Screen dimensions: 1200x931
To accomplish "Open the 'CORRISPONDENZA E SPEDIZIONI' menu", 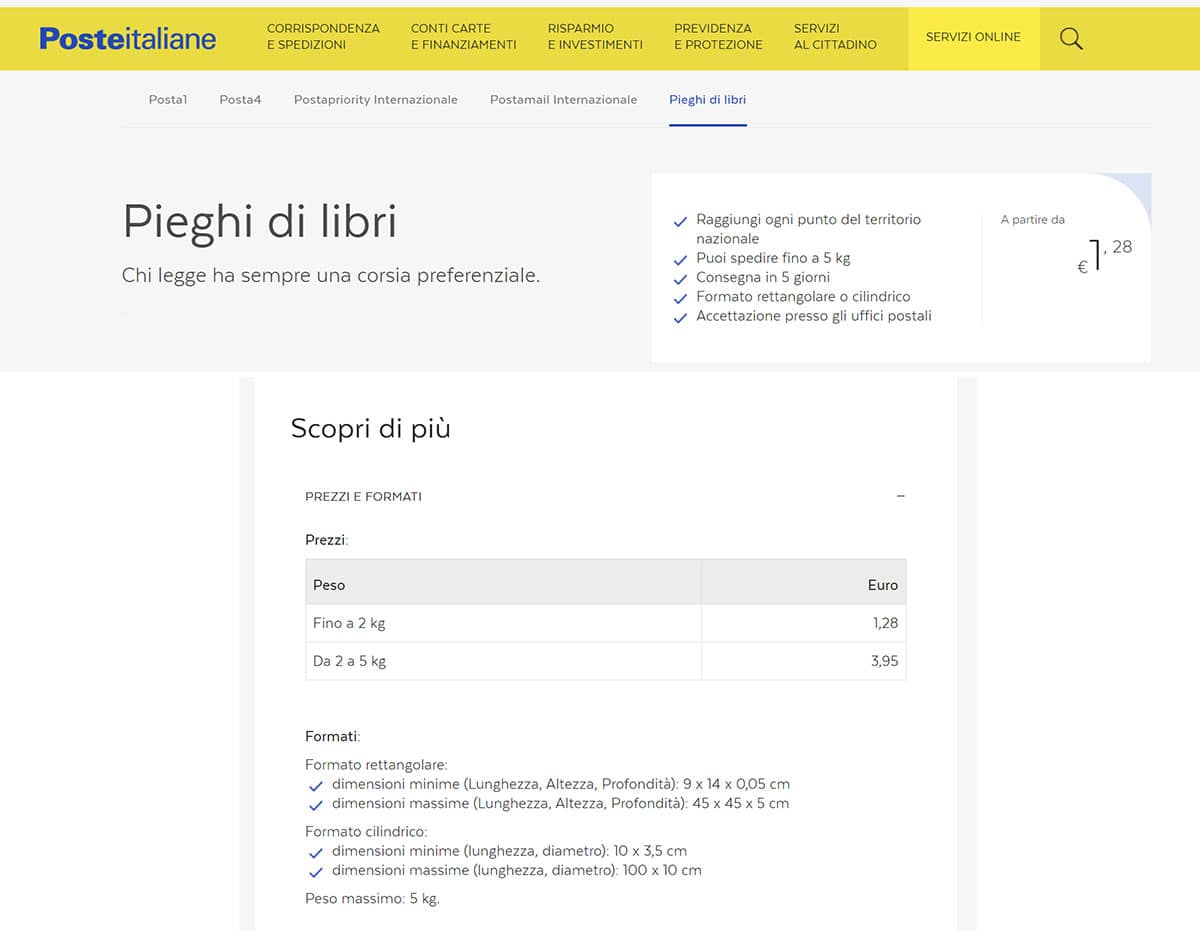I will coord(322,37).
